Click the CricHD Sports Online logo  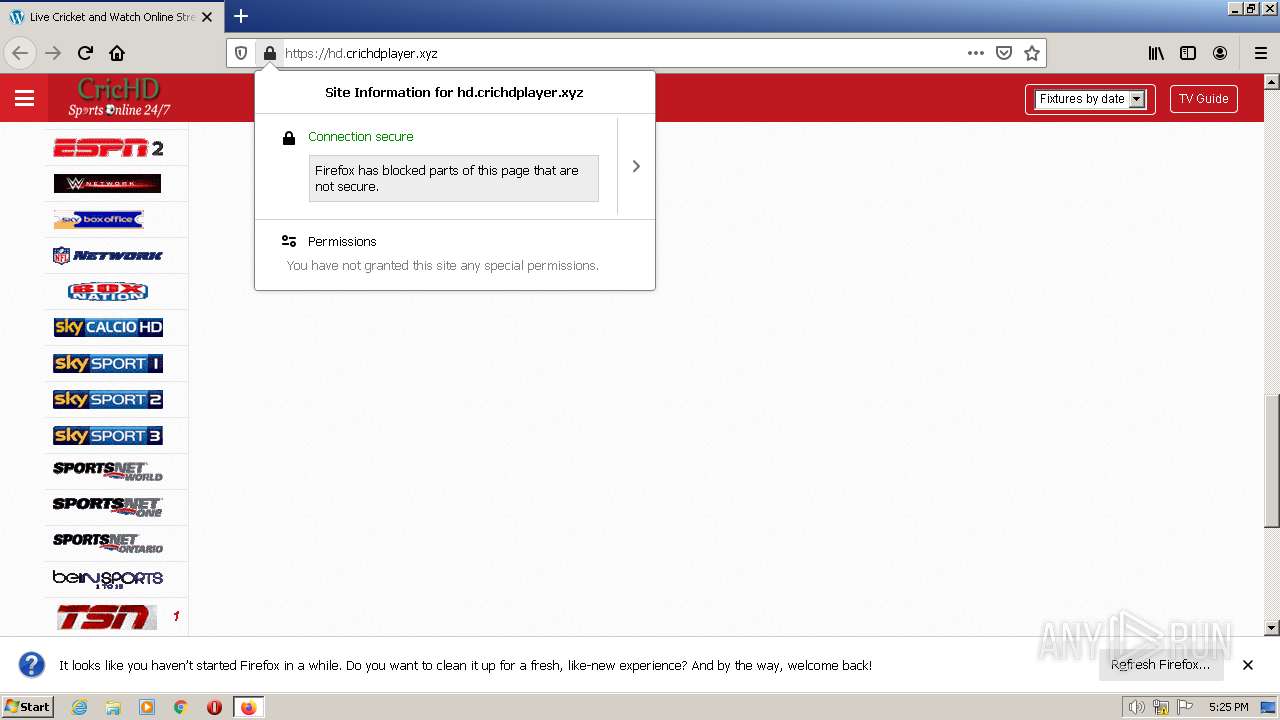(119, 98)
